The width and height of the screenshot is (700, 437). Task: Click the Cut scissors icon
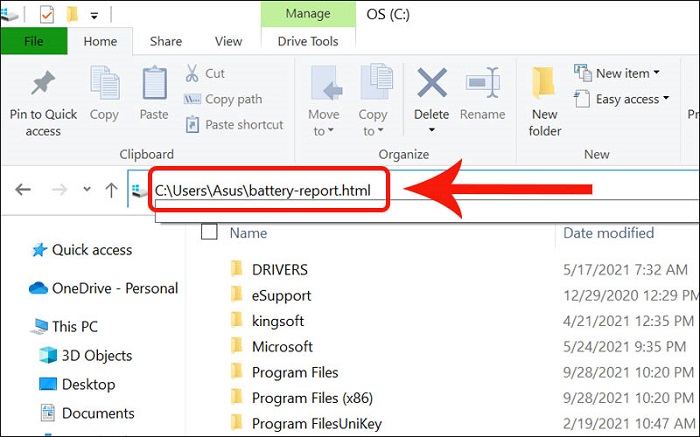192,73
